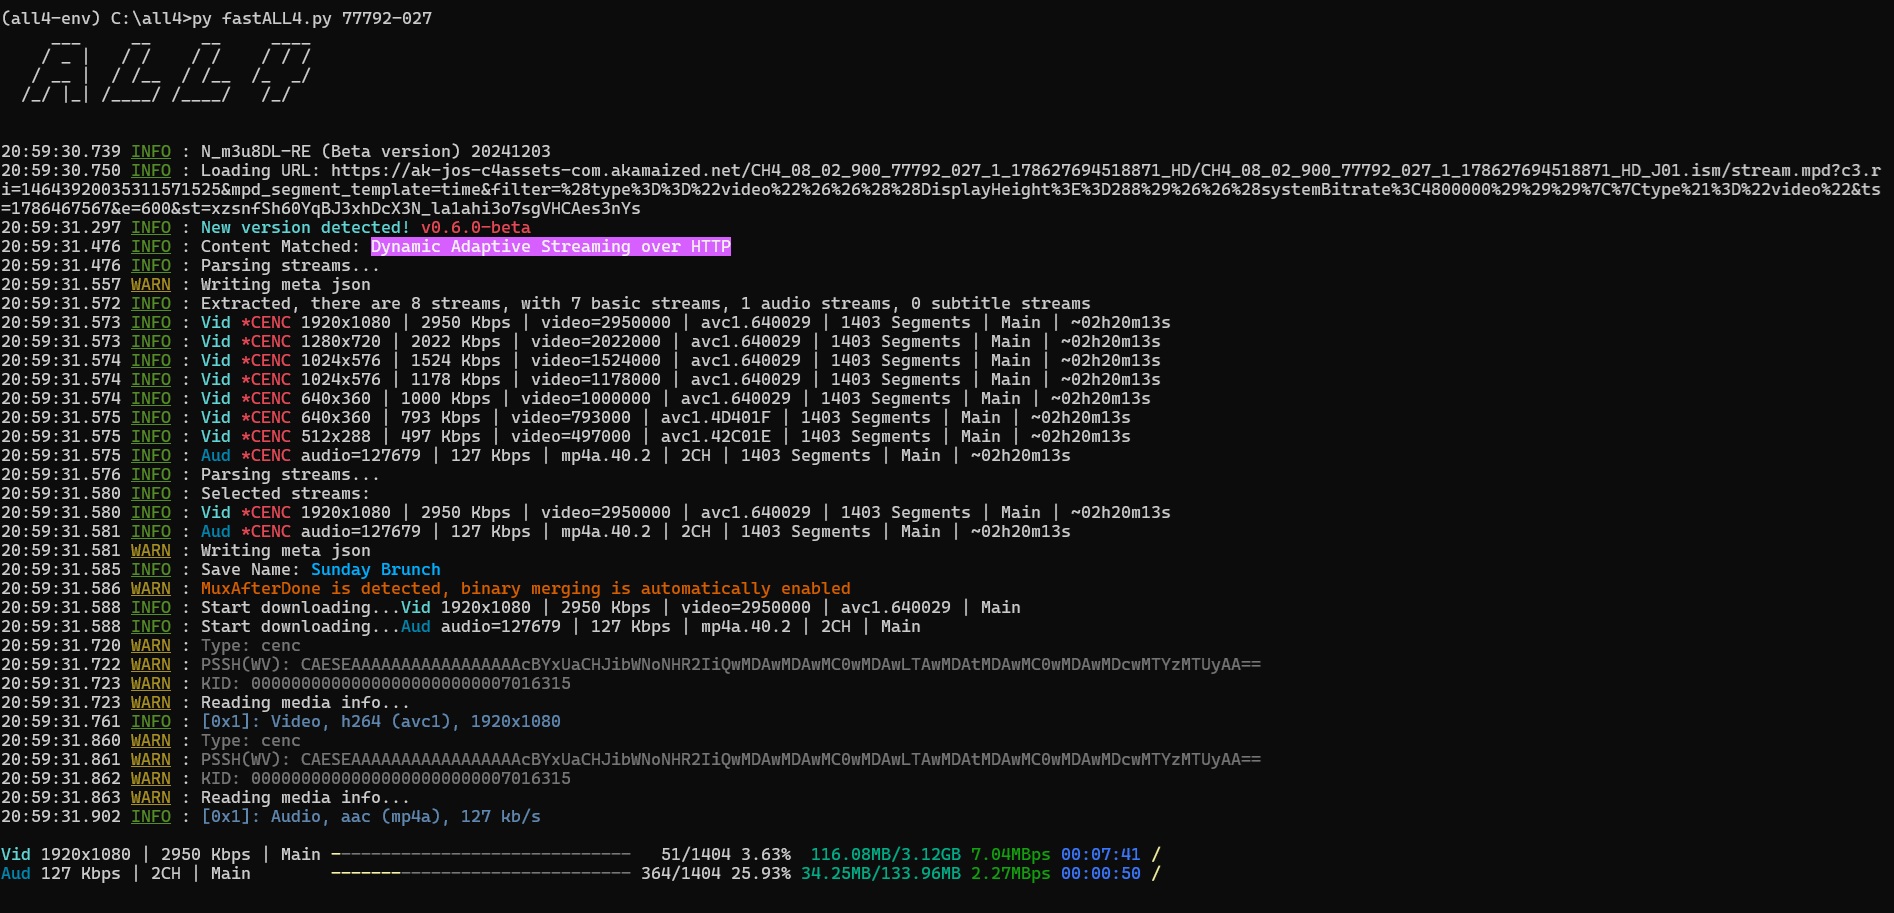Click the '1178 Kbps' bitrate value

[x=456, y=380]
